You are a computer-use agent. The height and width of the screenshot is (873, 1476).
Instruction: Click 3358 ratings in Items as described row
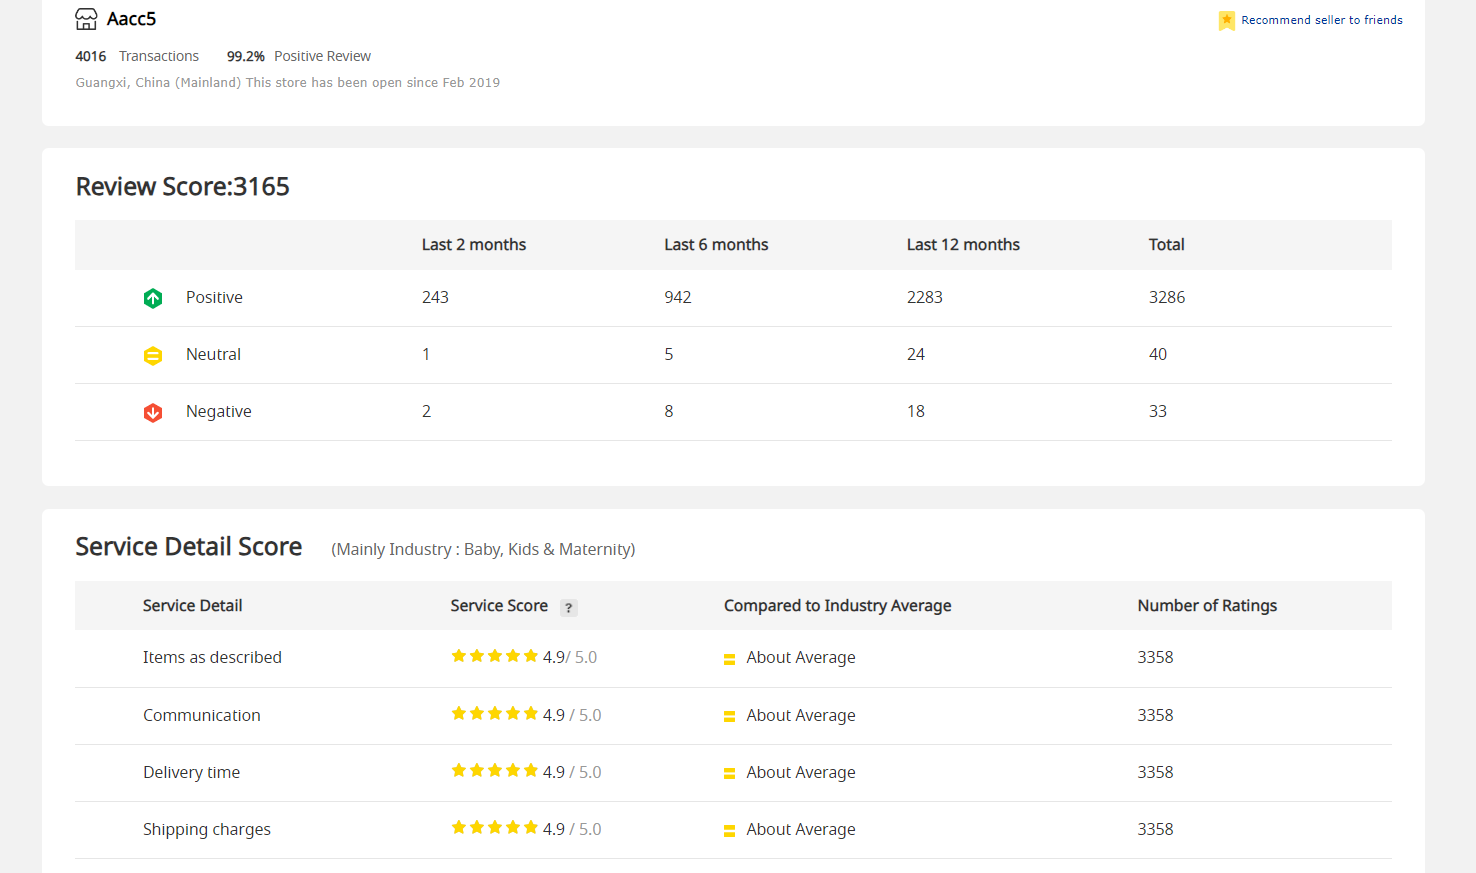point(1155,658)
